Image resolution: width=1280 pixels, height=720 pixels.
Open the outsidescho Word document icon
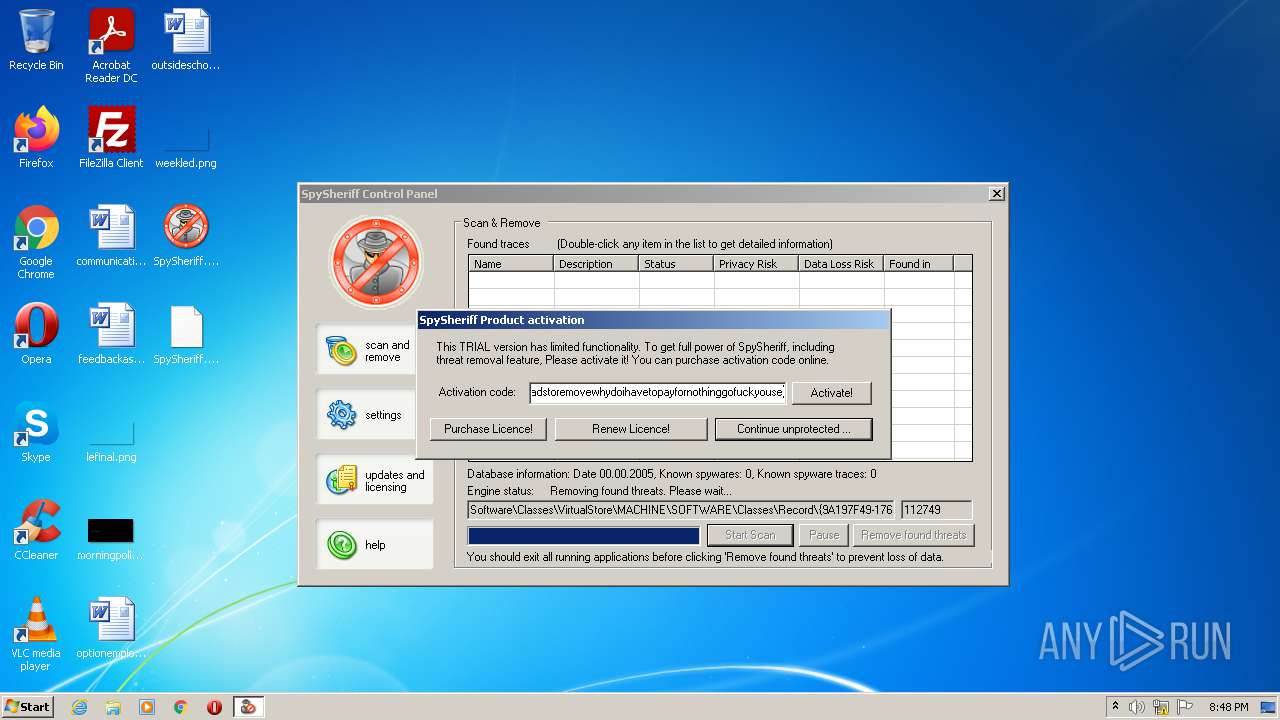click(186, 41)
